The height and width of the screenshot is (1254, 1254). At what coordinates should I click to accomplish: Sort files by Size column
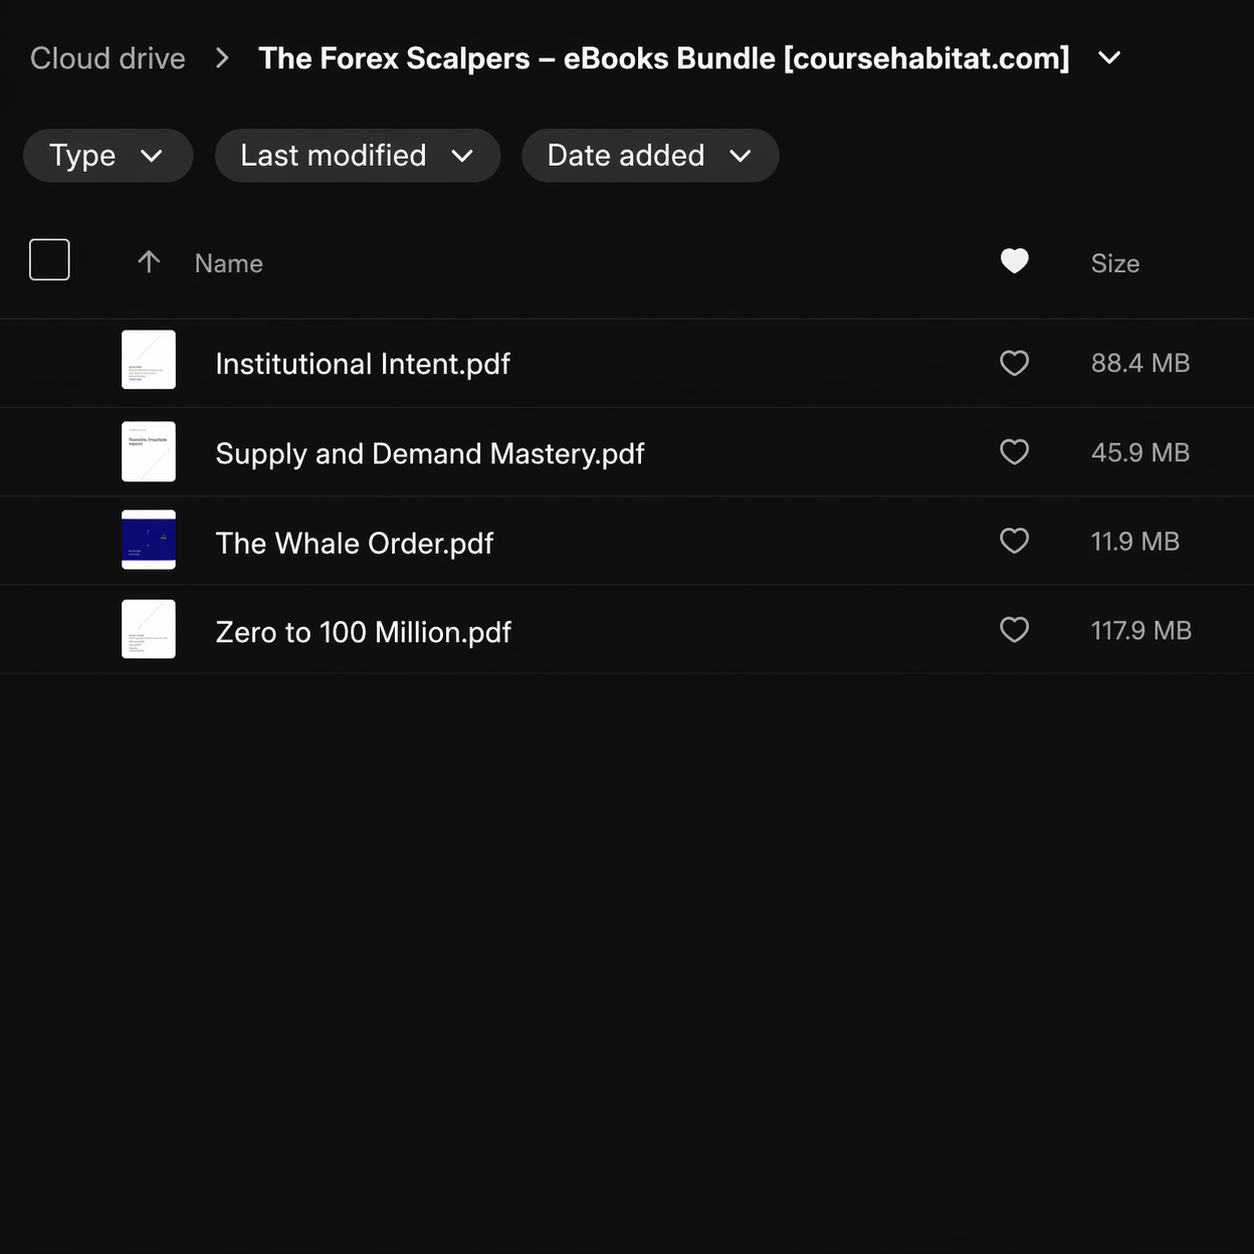click(x=1115, y=263)
